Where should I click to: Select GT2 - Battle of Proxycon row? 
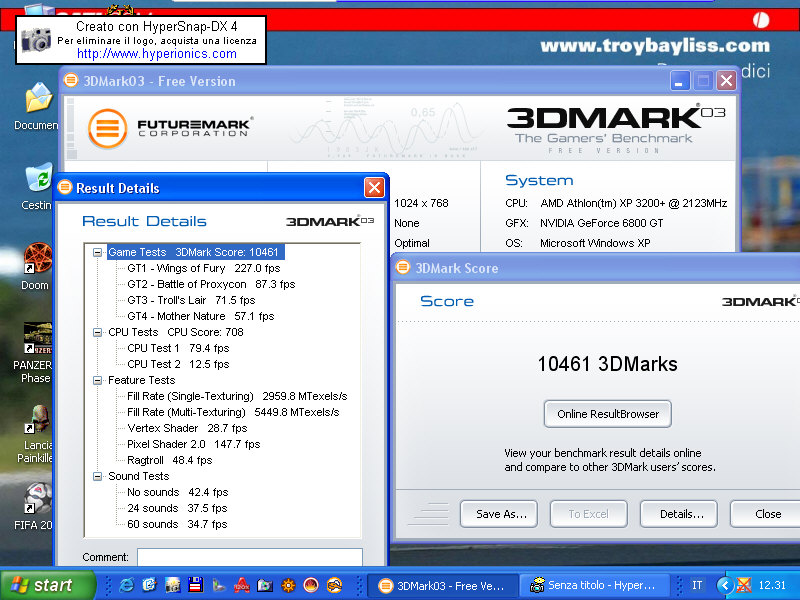point(211,284)
